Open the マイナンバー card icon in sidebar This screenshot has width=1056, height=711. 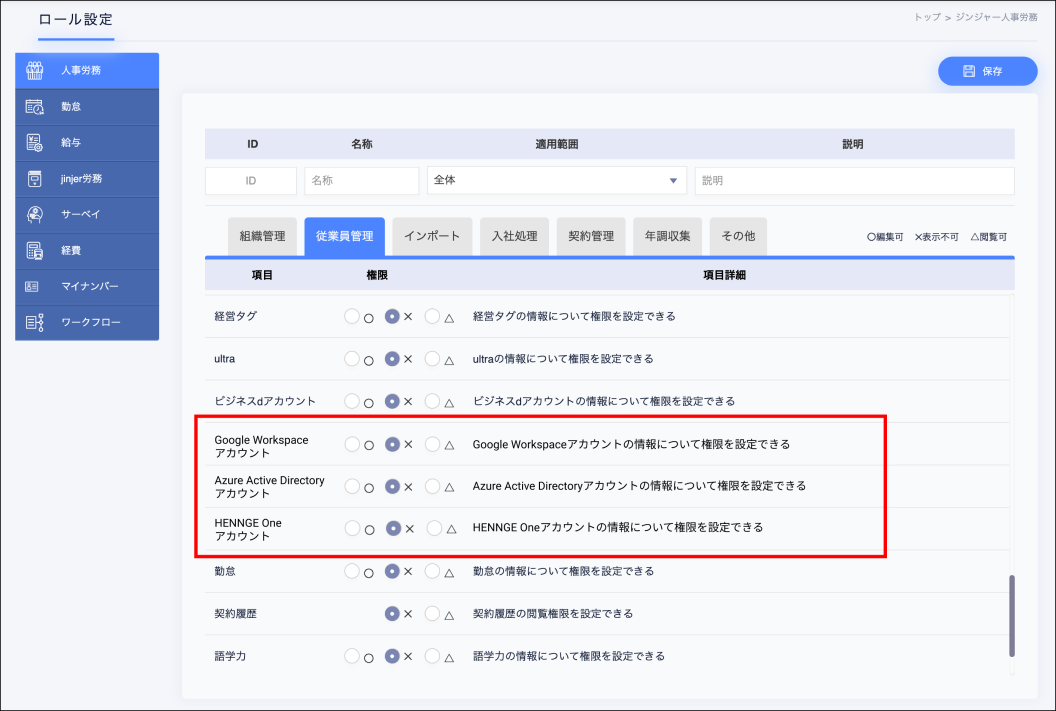pyautogui.click(x=32, y=286)
